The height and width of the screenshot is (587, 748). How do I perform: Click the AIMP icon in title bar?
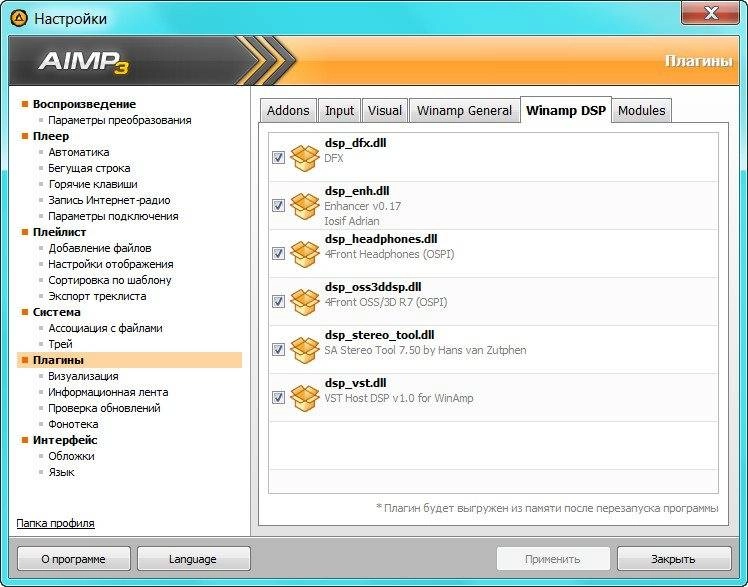[19, 19]
